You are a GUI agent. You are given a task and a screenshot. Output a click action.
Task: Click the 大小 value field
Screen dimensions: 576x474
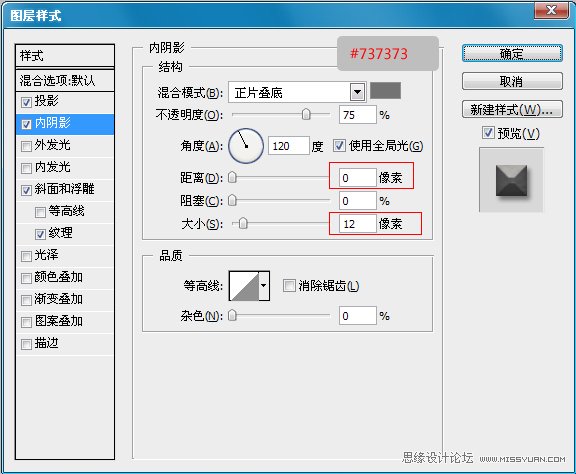(x=358, y=223)
